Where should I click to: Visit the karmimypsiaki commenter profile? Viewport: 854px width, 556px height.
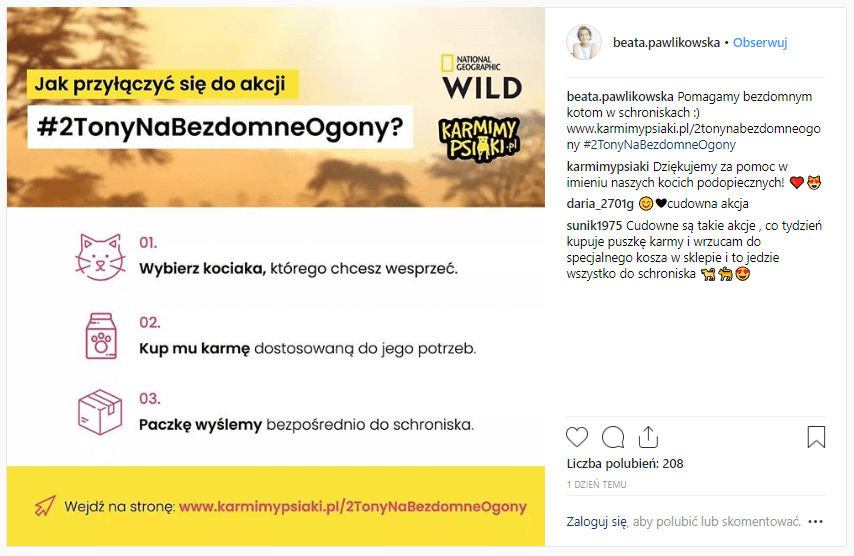pos(608,166)
